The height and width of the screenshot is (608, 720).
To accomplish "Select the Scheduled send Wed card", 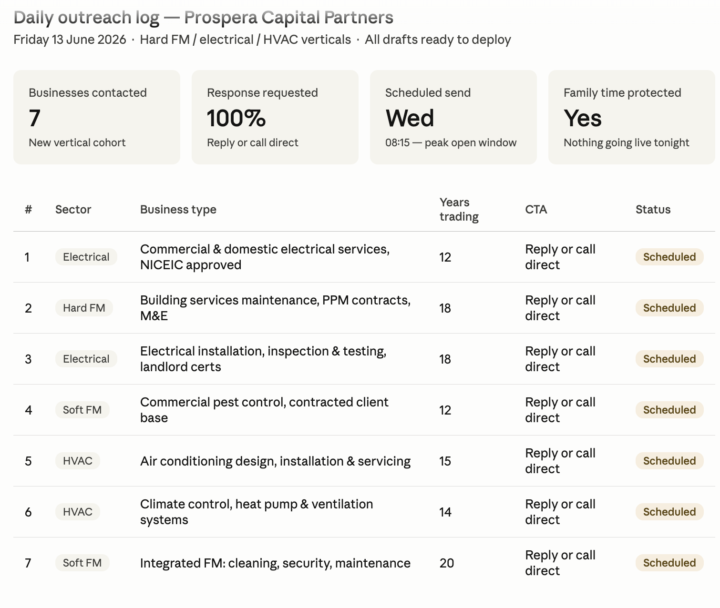I will (453, 117).
